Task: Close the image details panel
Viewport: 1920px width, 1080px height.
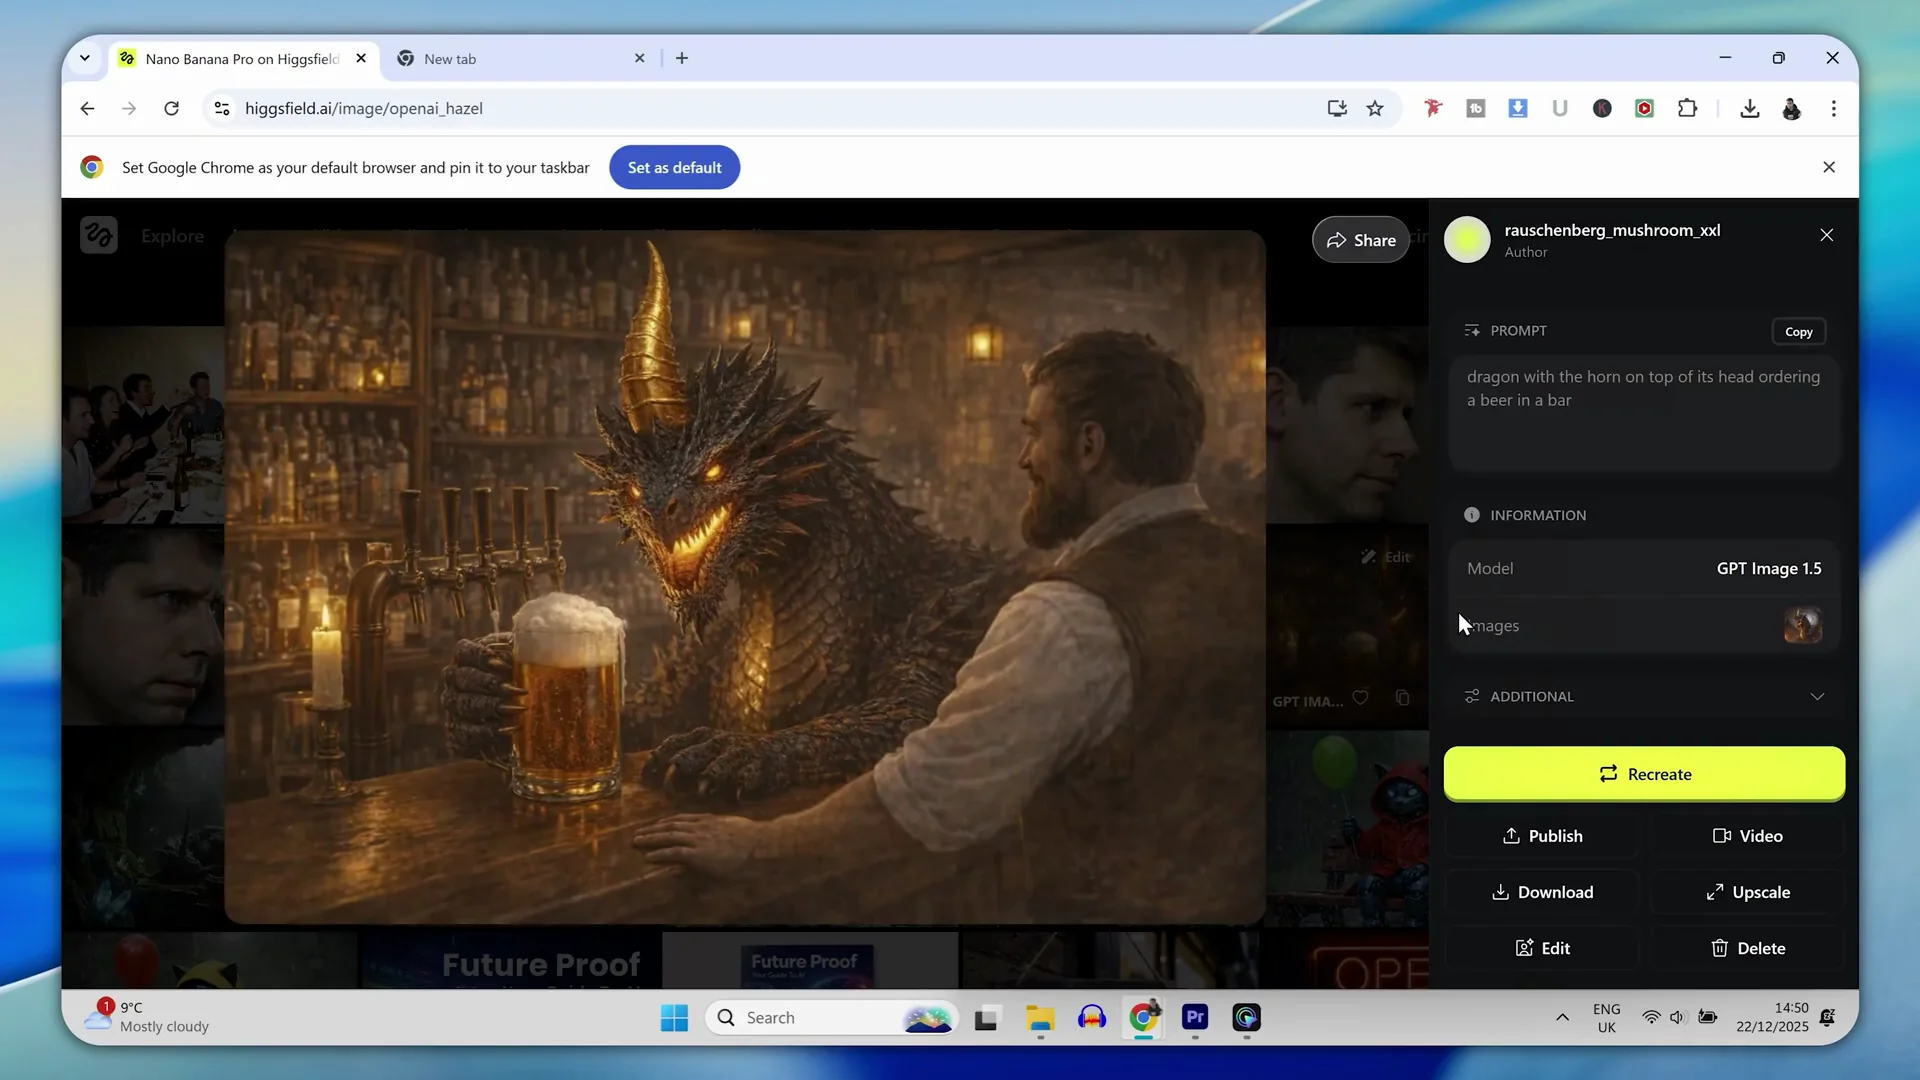Action: [1826, 235]
